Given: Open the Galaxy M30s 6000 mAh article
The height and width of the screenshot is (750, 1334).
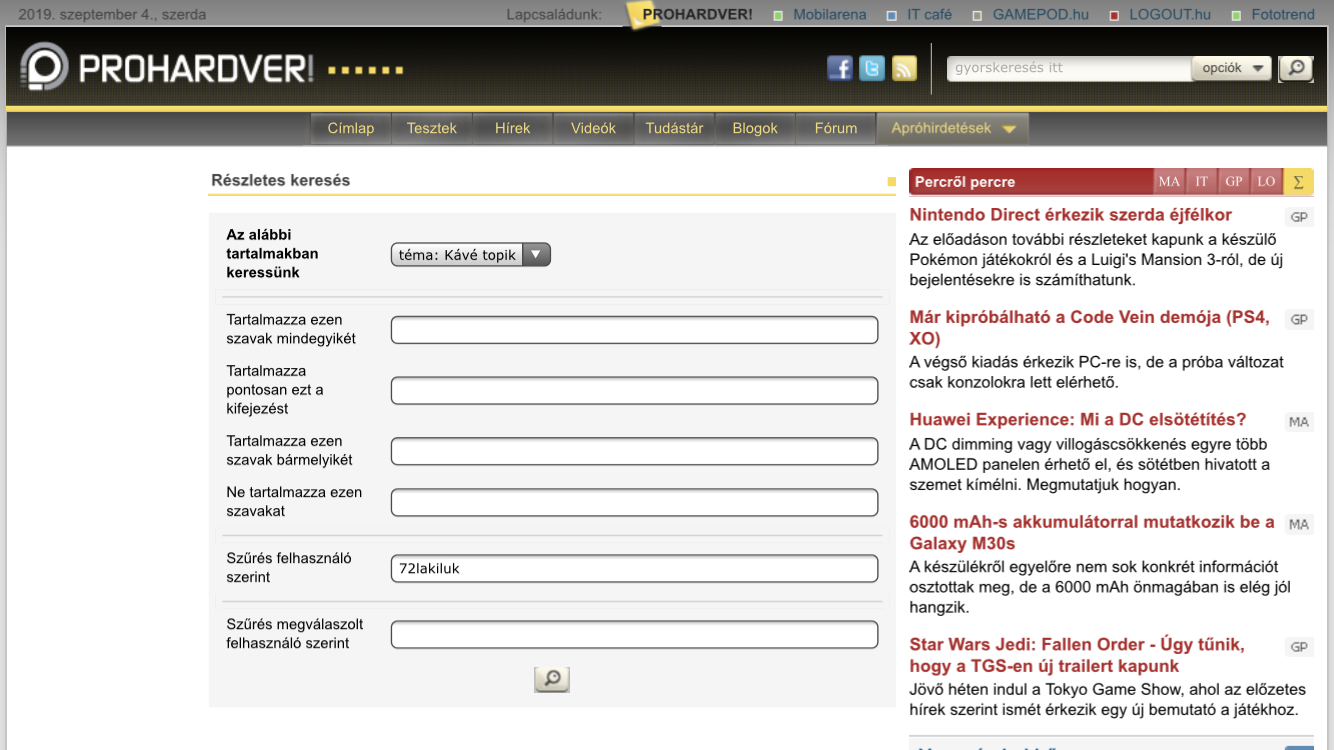Looking at the screenshot, I should pyautogui.click(x=1092, y=533).
